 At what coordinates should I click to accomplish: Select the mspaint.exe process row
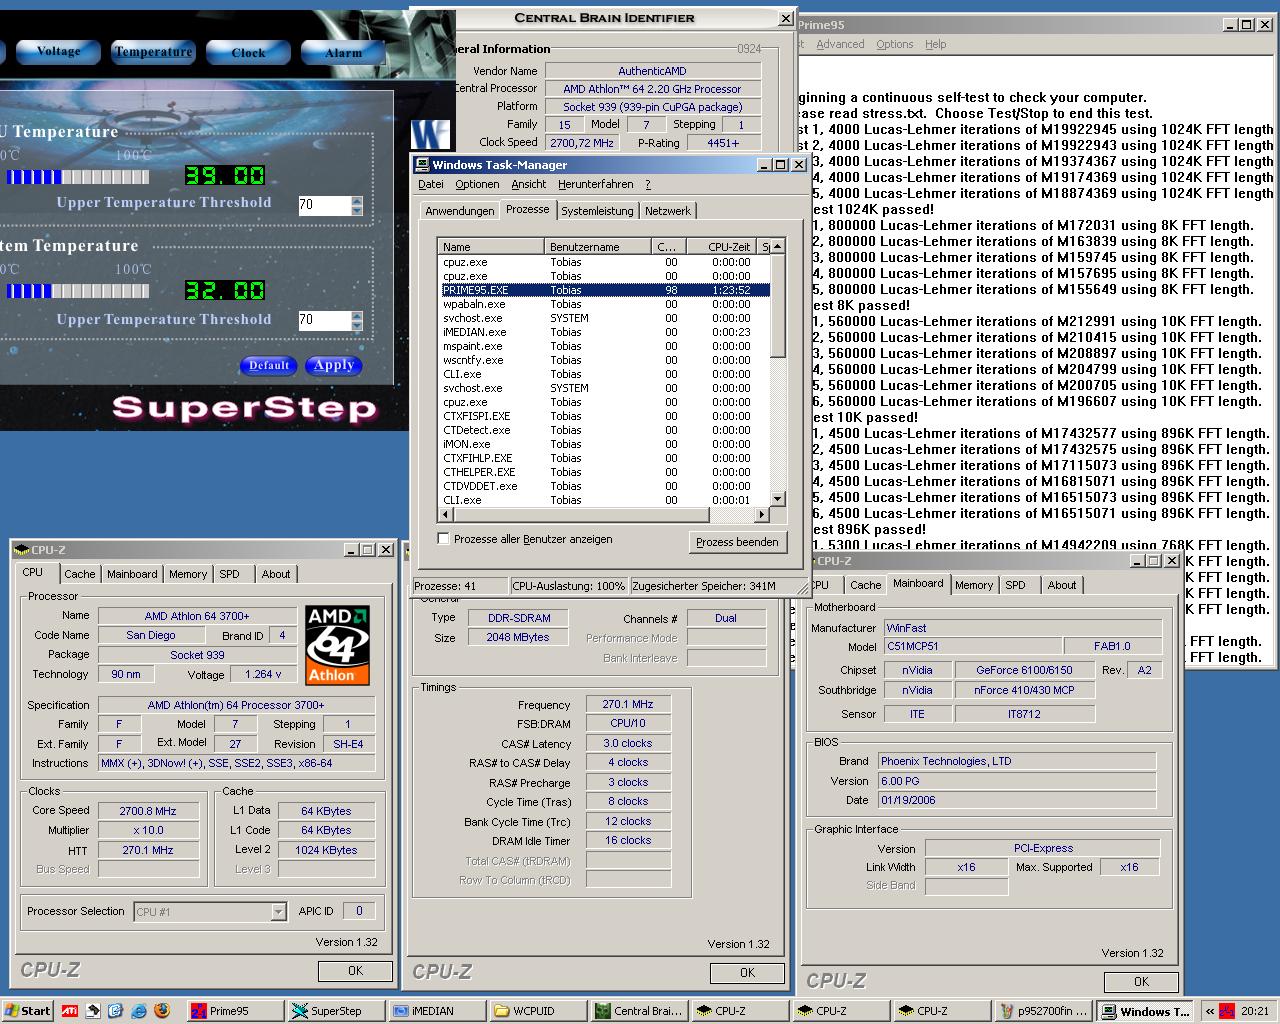coord(604,346)
